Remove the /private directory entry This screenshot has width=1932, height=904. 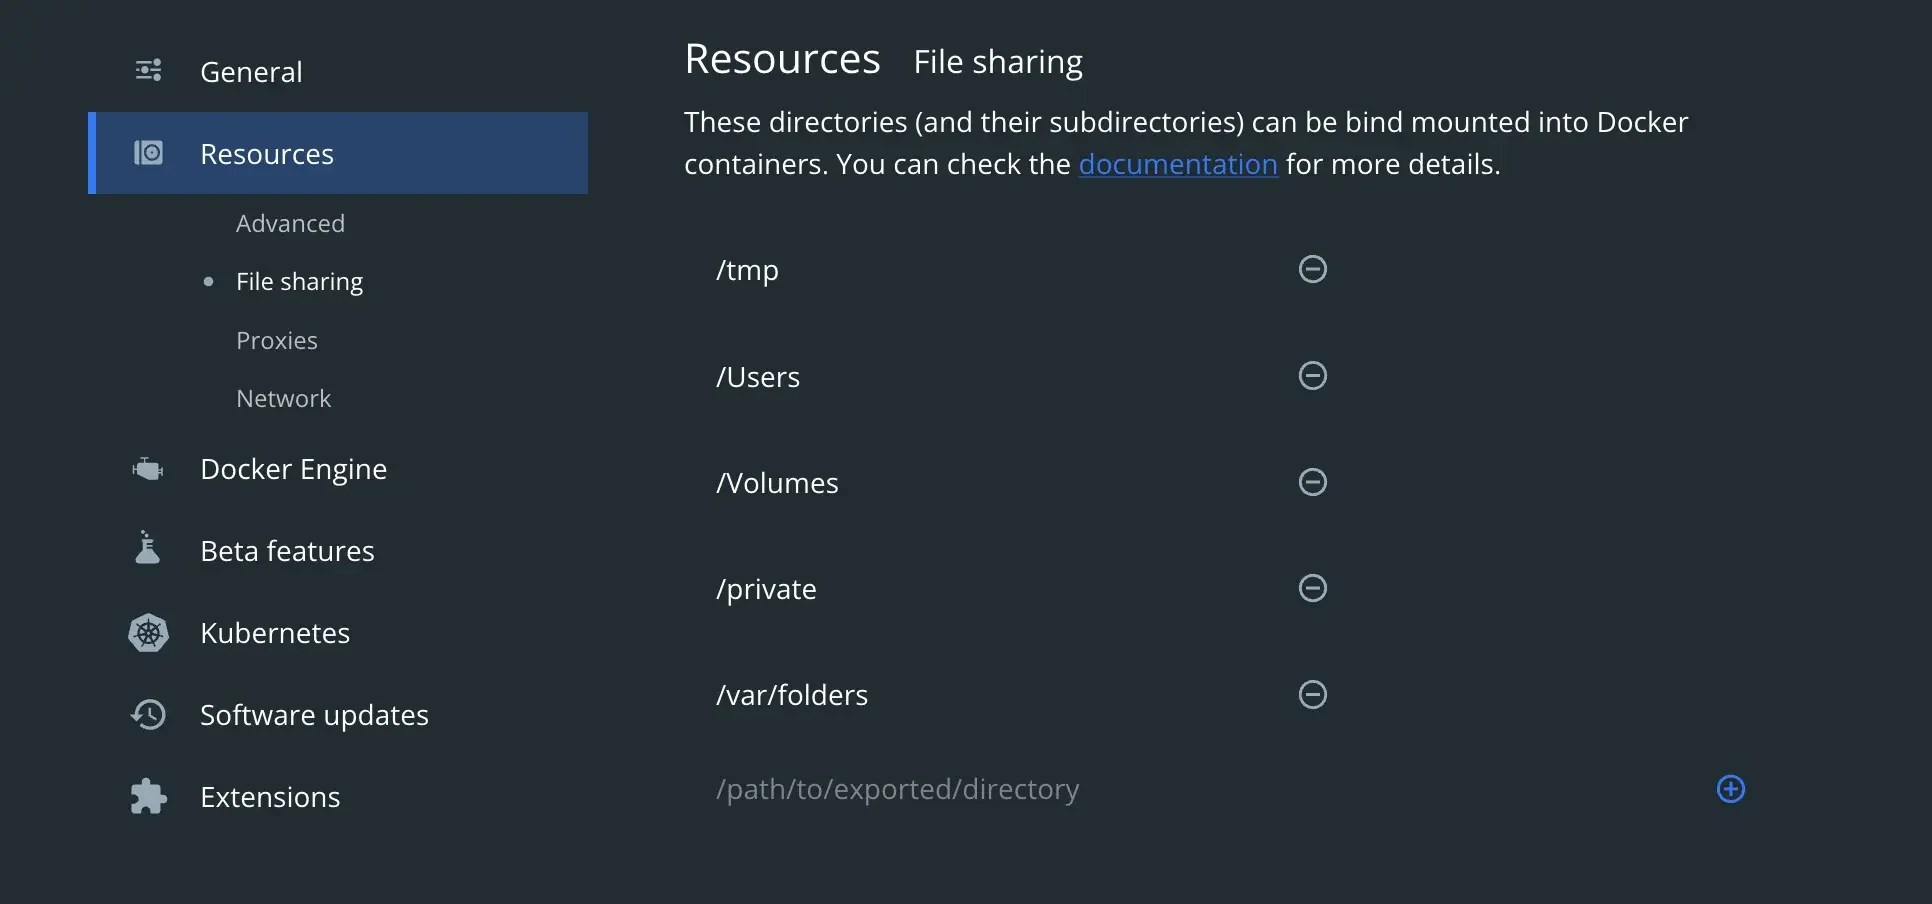pos(1312,587)
